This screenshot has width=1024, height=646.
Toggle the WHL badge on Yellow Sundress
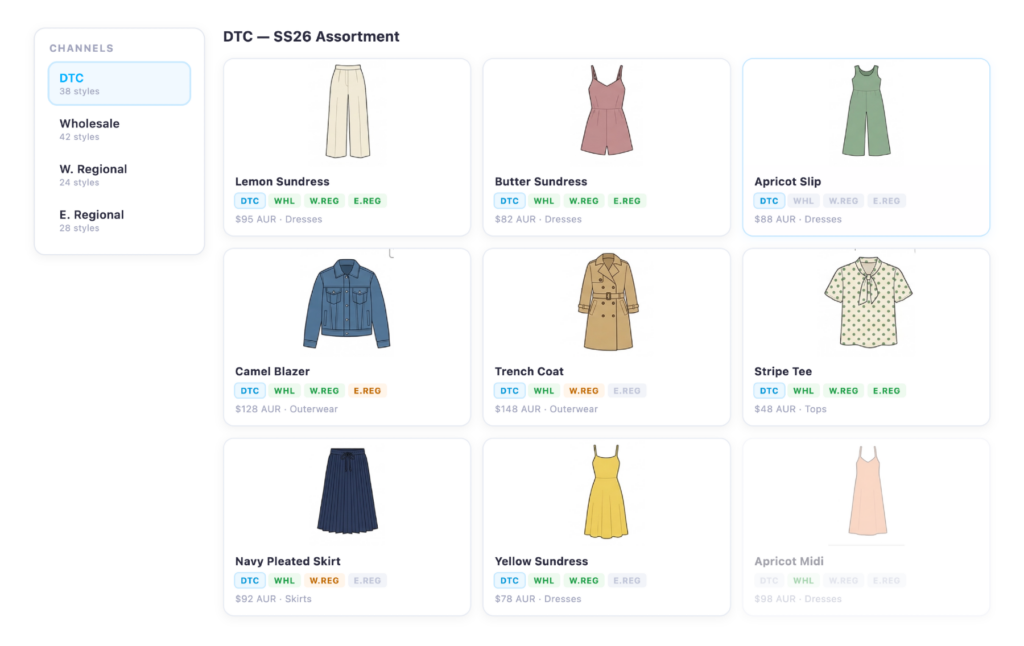pos(543,580)
